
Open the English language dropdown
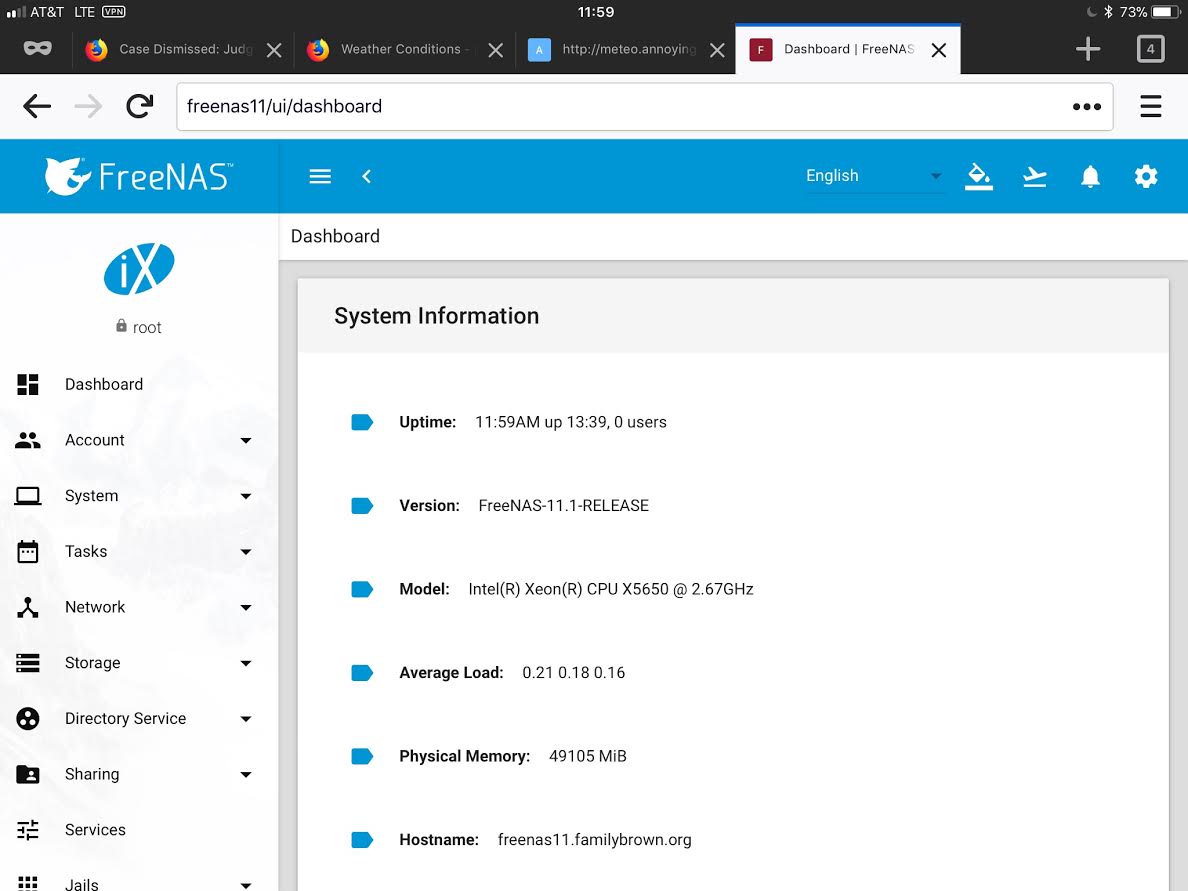point(874,176)
